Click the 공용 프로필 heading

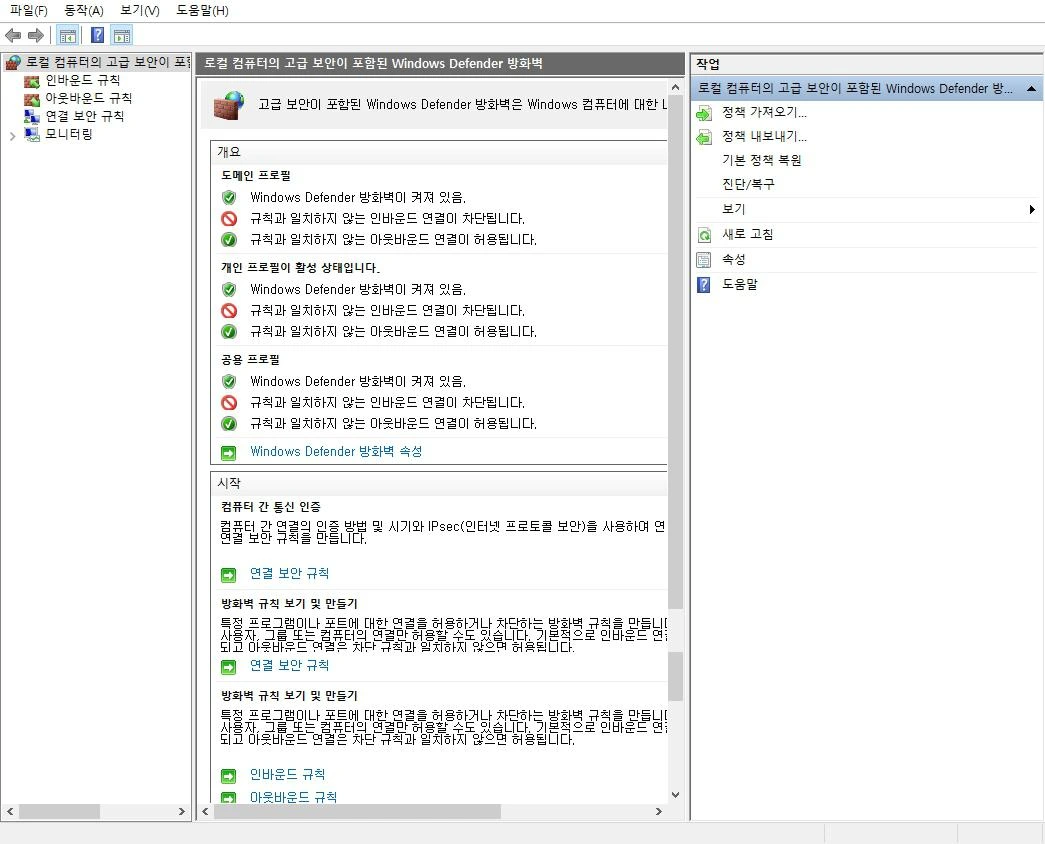251,359
